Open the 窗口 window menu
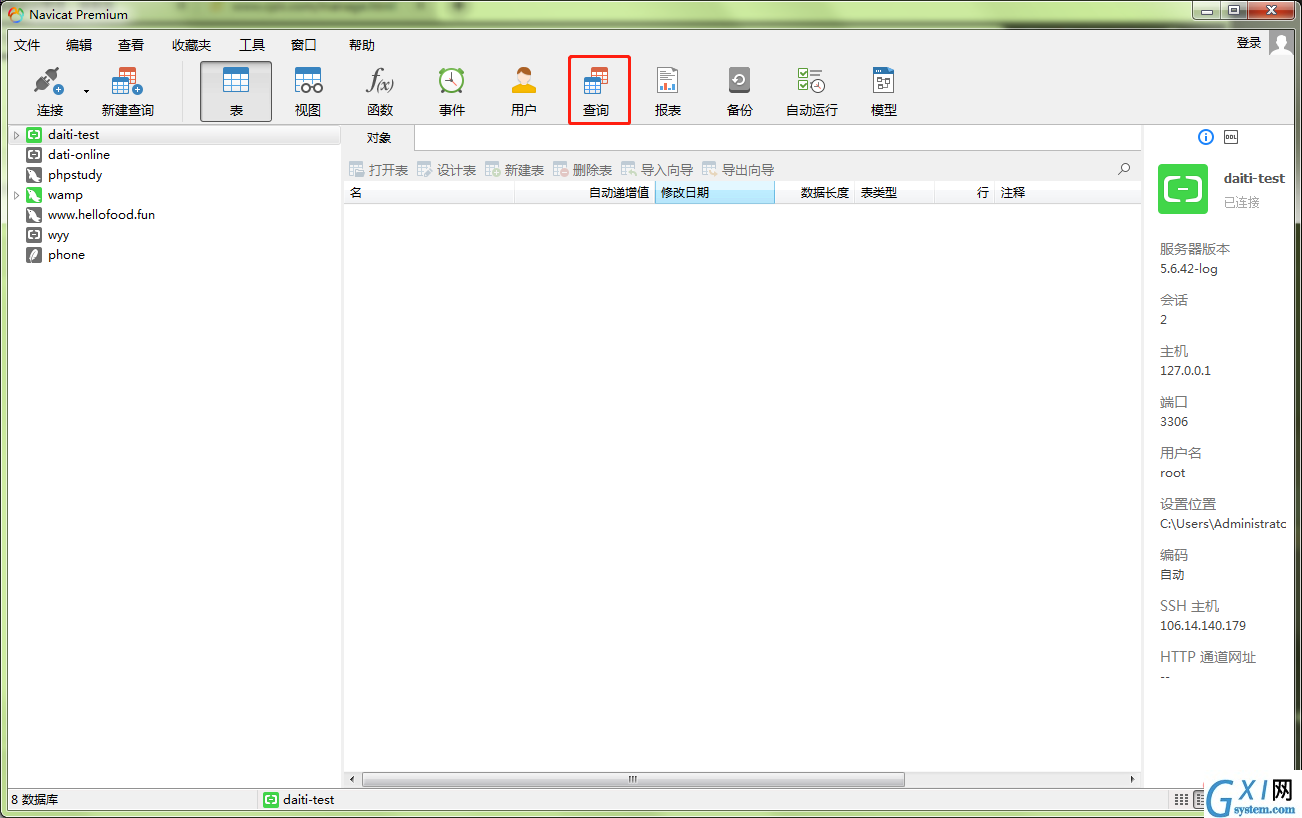The width and height of the screenshot is (1302, 818). click(x=304, y=45)
